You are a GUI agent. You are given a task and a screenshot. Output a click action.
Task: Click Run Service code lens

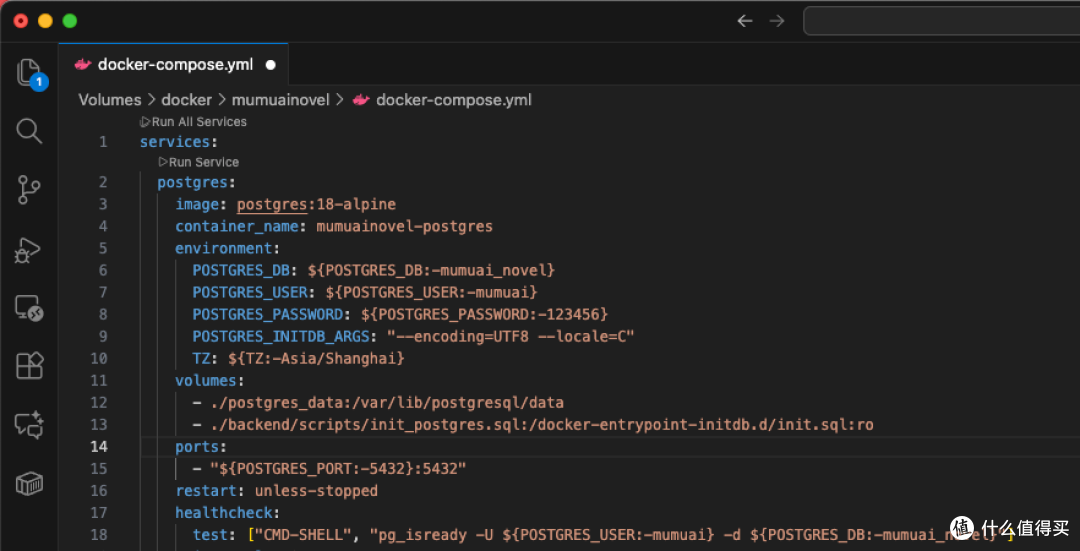click(x=198, y=163)
